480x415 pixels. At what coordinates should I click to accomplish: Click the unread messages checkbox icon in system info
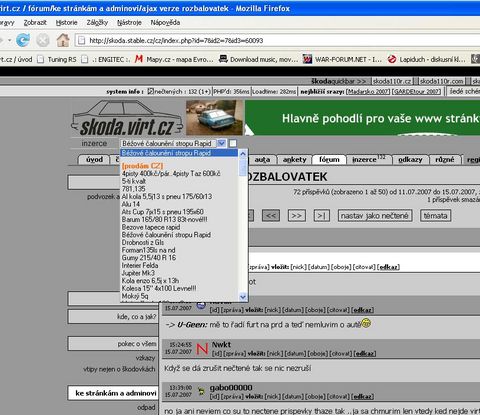(x=150, y=91)
